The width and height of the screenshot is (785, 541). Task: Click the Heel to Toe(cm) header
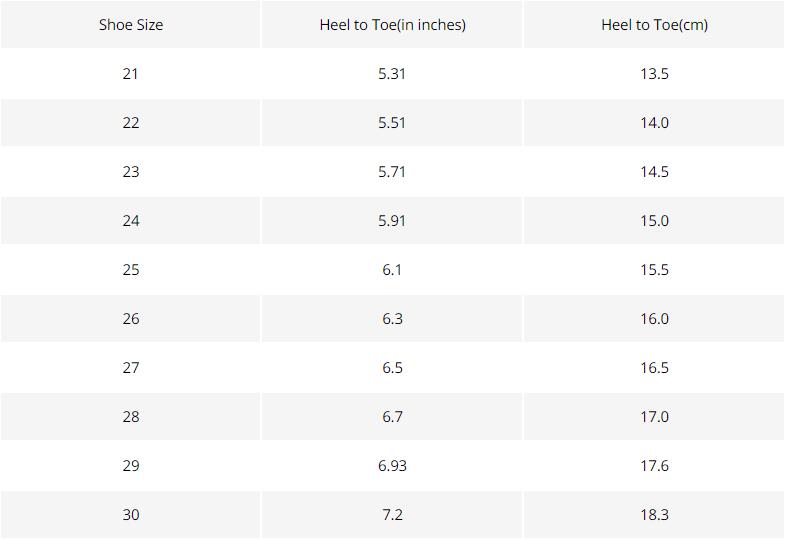(654, 25)
